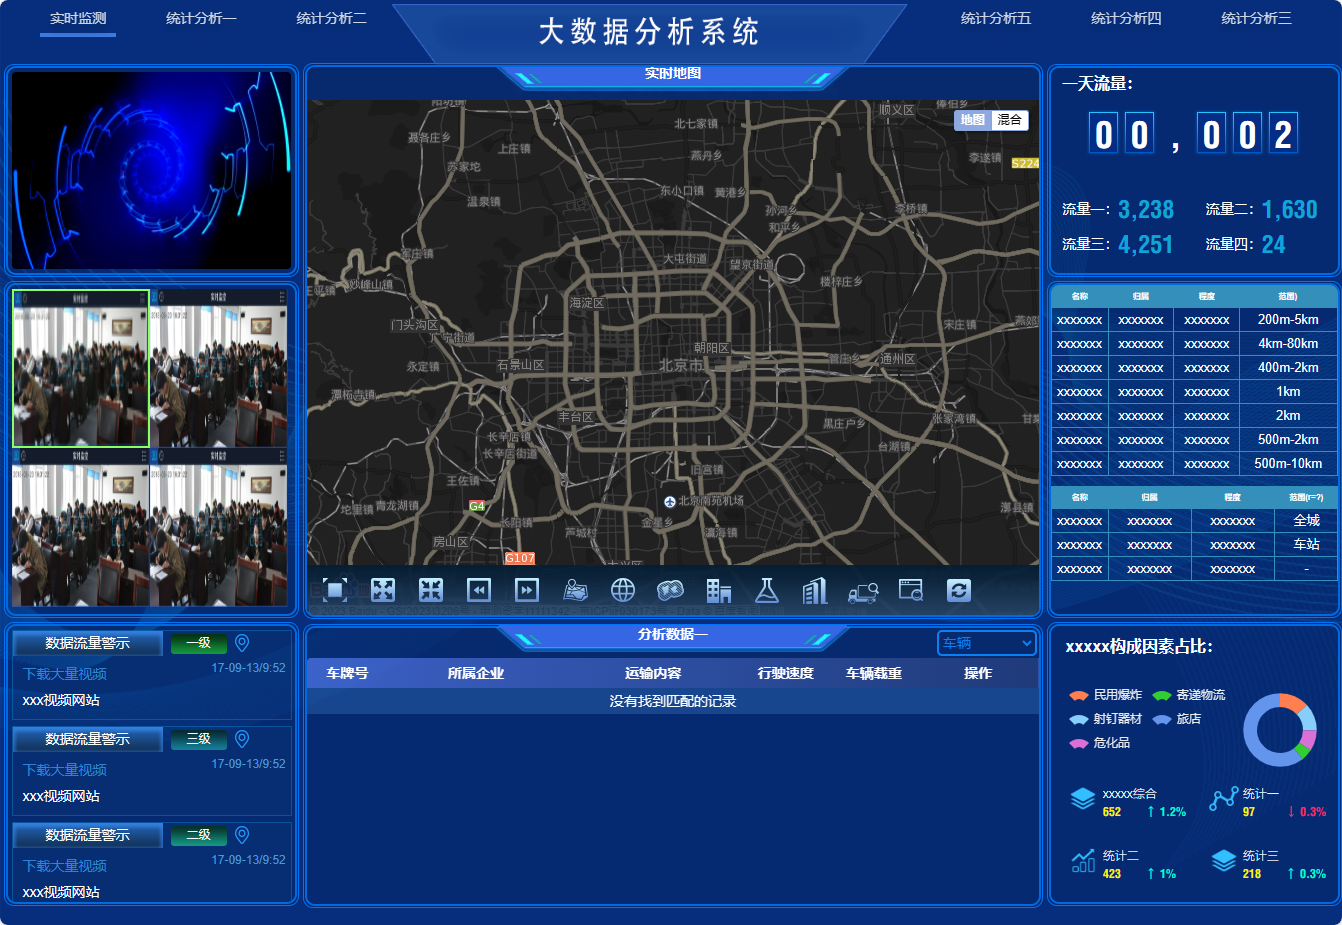Image resolution: width=1342 pixels, height=925 pixels.
Task: Click the refresh icon in map toolbar
Action: (959, 590)
